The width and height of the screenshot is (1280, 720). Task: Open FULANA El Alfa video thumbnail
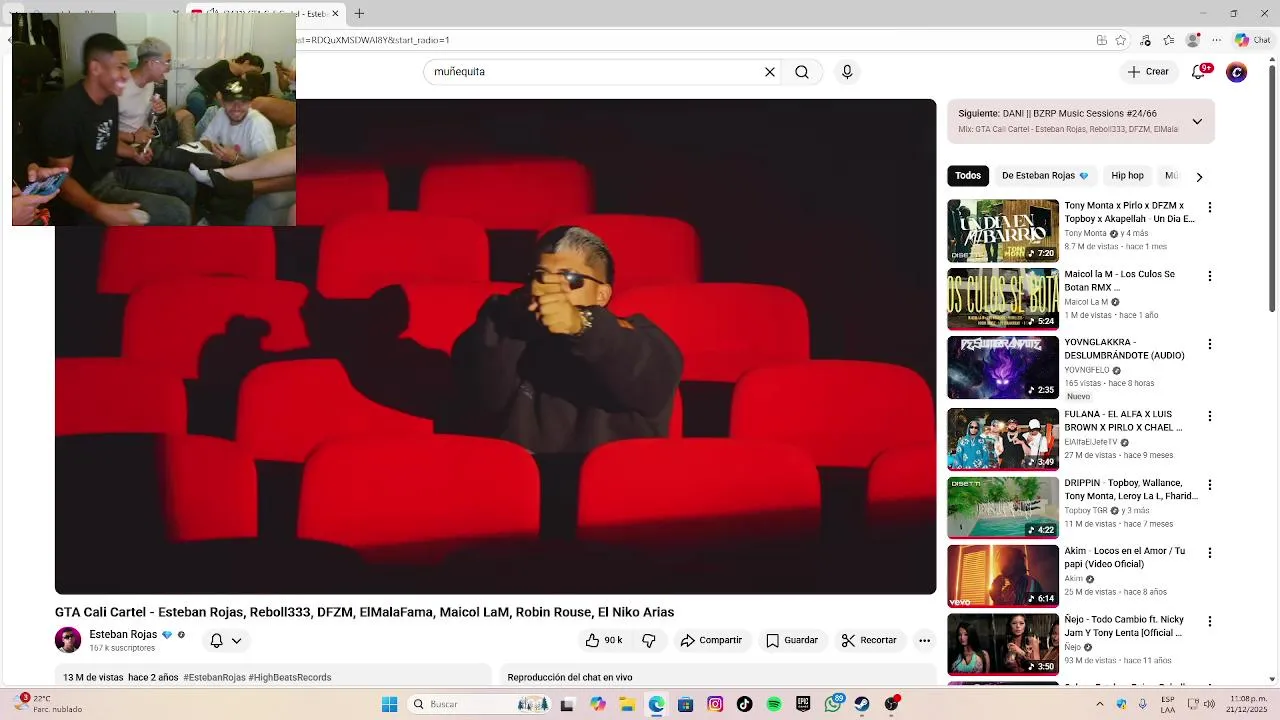tap(1003, 439)
